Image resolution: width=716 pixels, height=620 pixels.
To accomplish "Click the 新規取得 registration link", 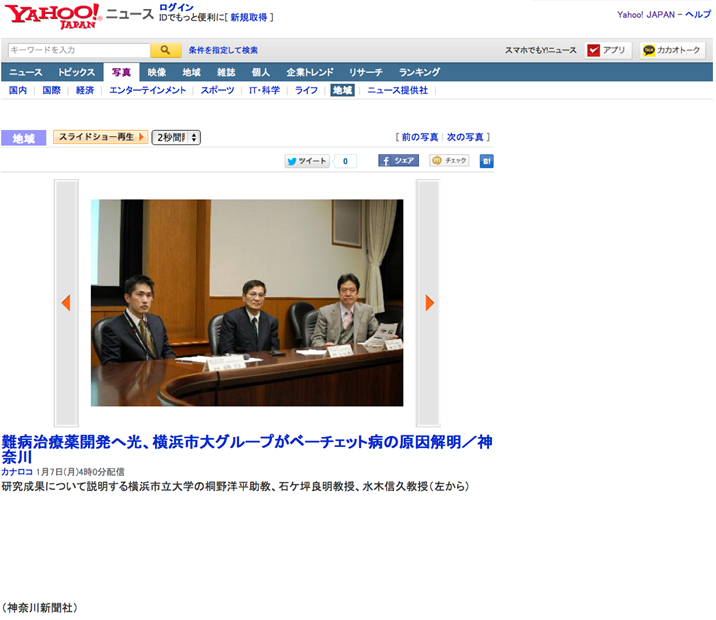I will tap(248, 18).
